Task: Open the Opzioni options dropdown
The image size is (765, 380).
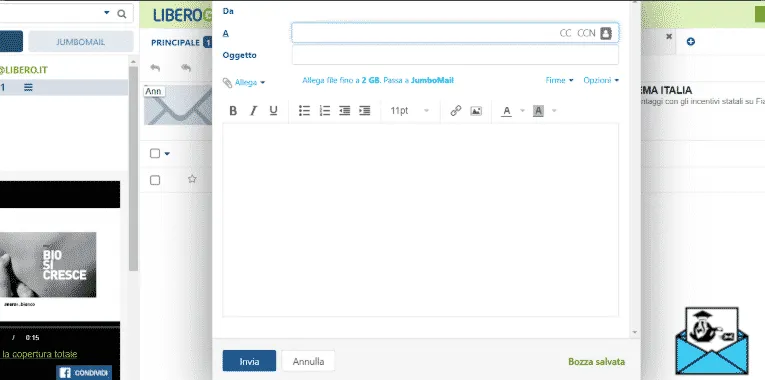Action: pos(601,80)
